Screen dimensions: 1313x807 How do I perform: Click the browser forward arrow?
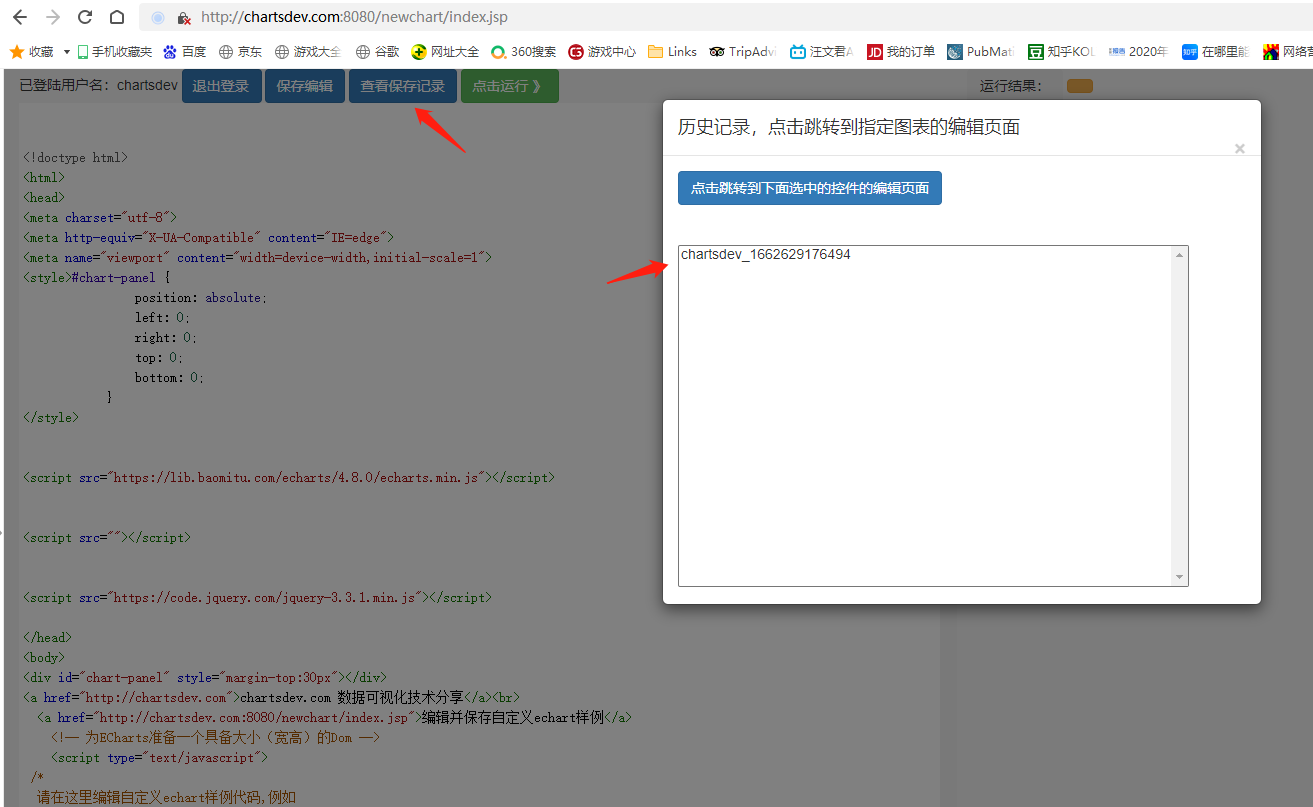click(x=53, y=17)
